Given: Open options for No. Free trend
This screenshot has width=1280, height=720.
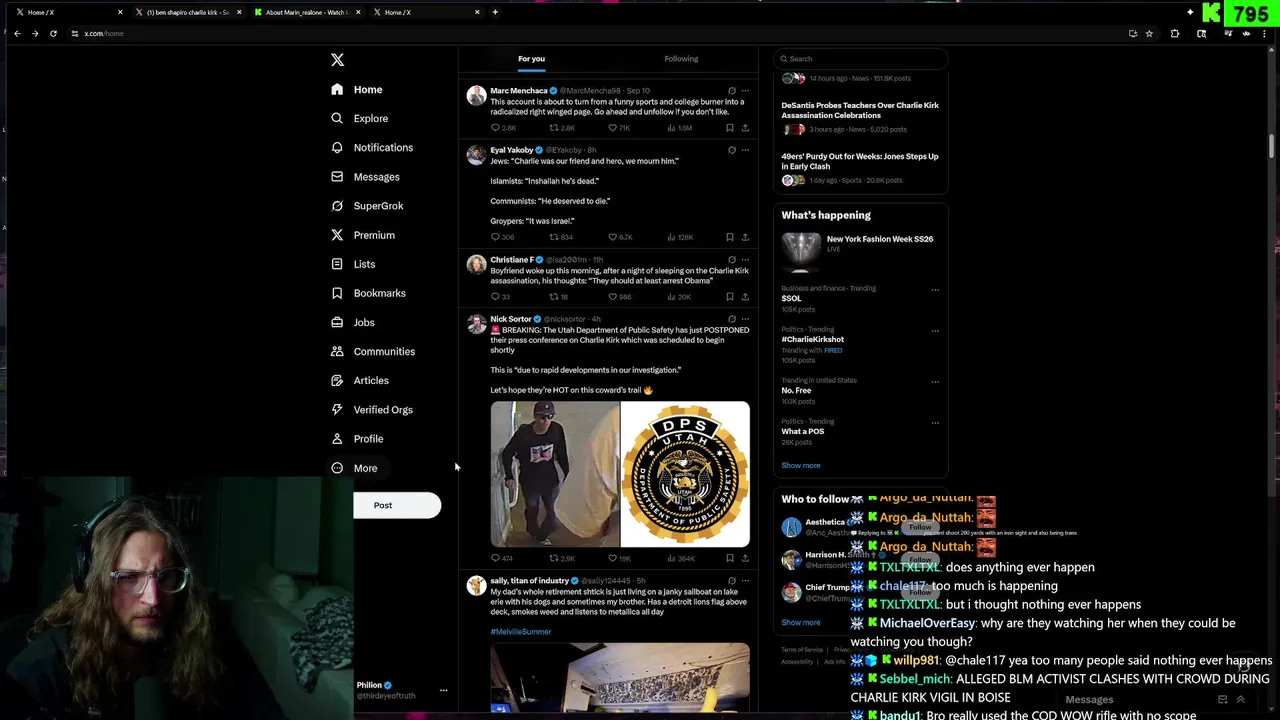Looking at the screenshot, I should 935,382.
